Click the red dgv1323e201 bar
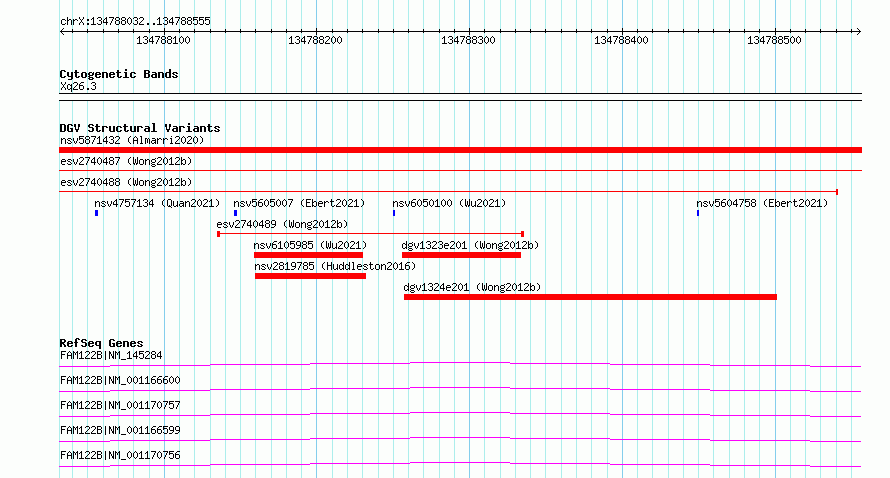The image size is (890, 478). (x=461, y=255)
